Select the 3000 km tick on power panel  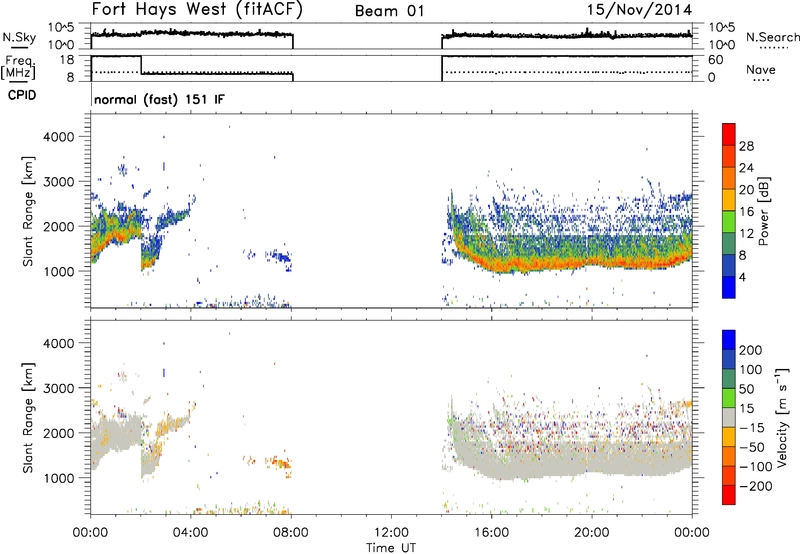(x=59, y=182)
